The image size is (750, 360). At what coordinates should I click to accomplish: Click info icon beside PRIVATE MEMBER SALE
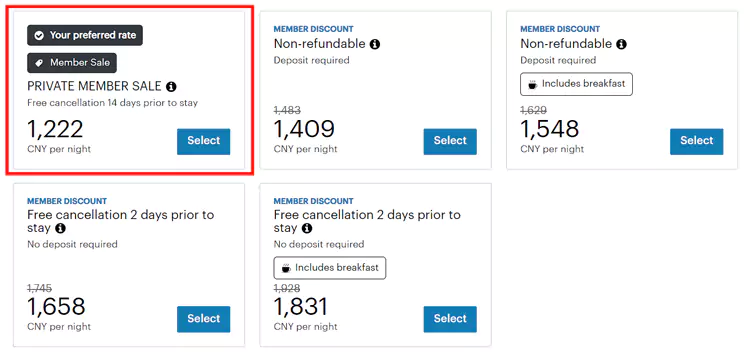(171, 87)
